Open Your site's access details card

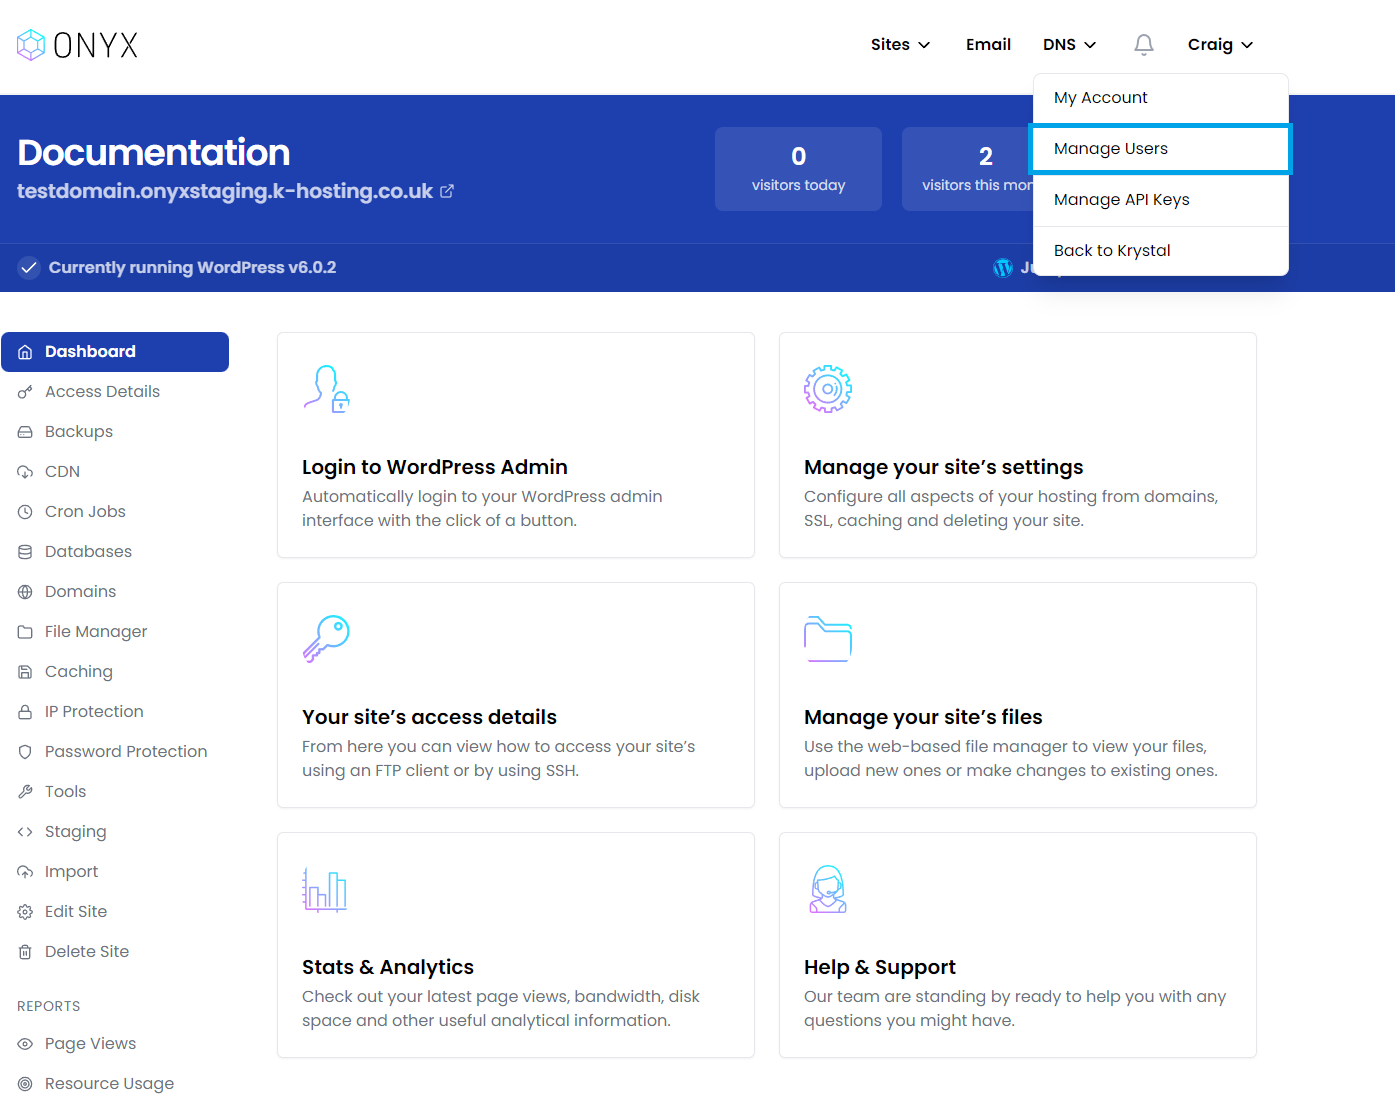pos(516,695)
